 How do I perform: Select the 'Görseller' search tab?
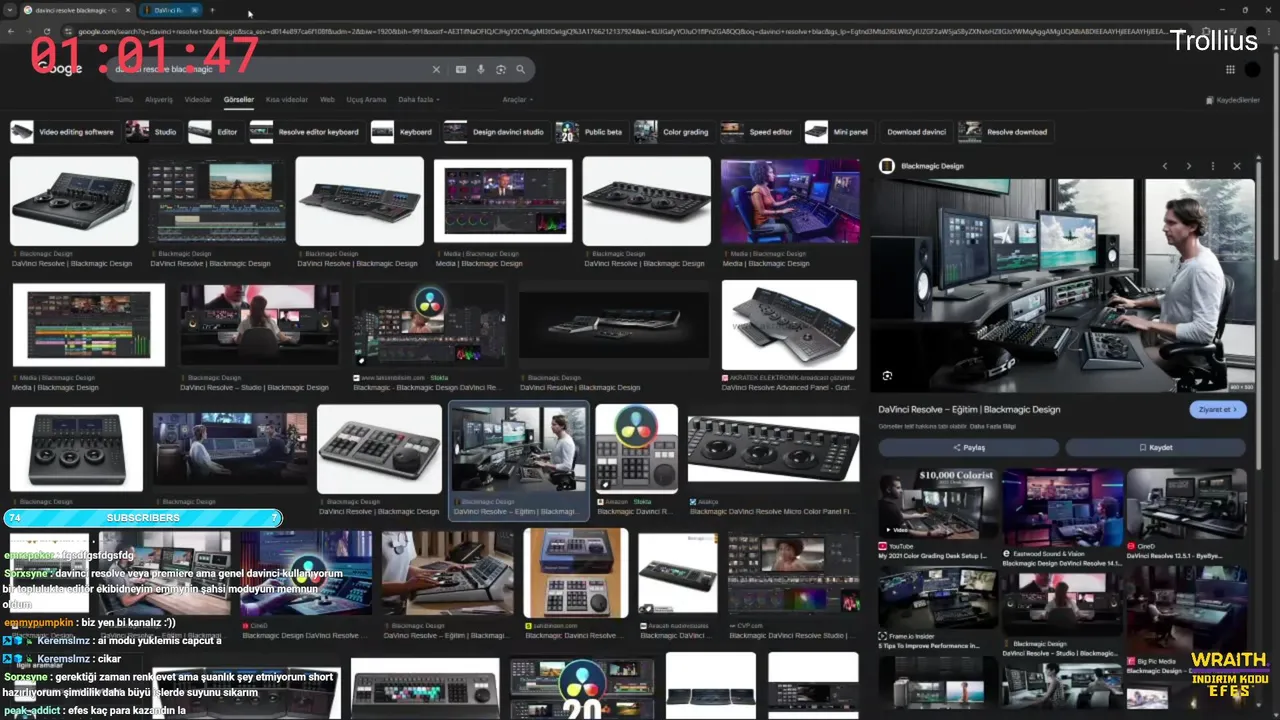239,100
